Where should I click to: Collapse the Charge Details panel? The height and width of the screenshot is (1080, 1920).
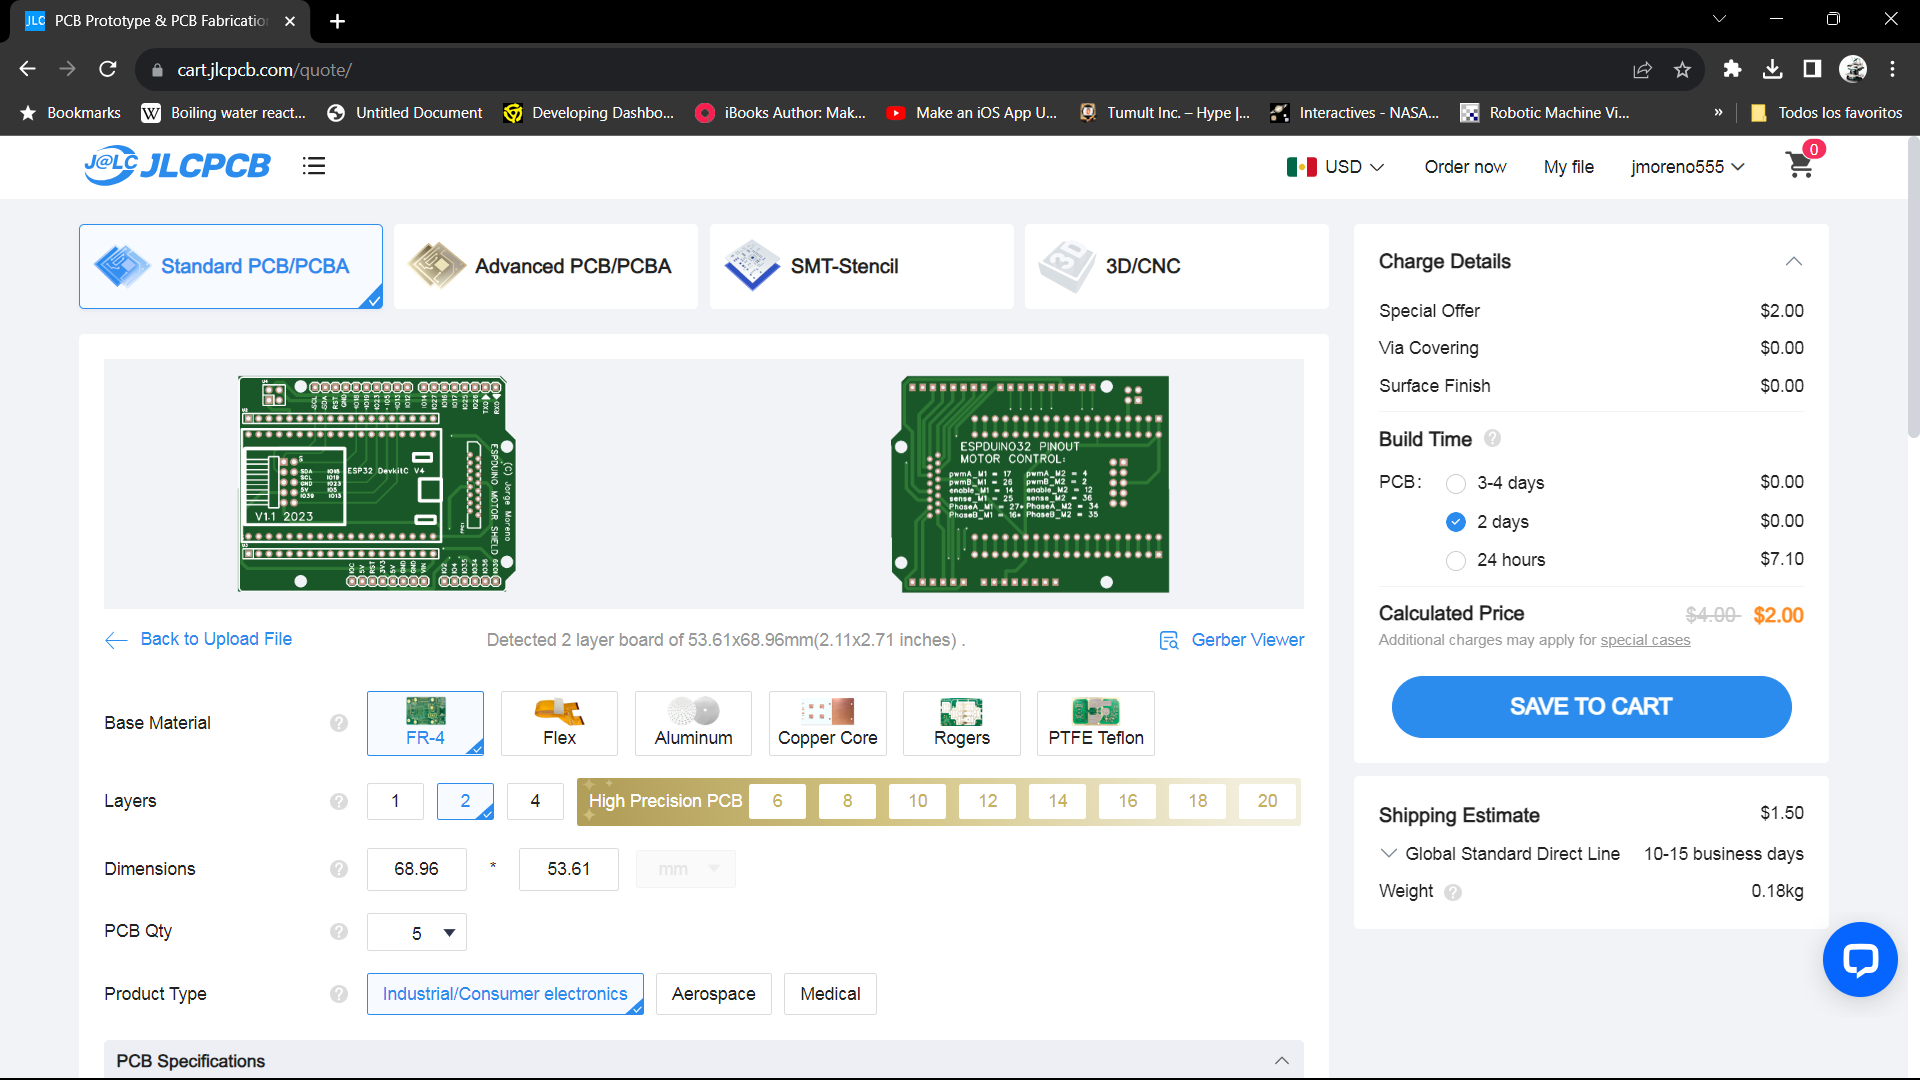[x=1793, y=262]
